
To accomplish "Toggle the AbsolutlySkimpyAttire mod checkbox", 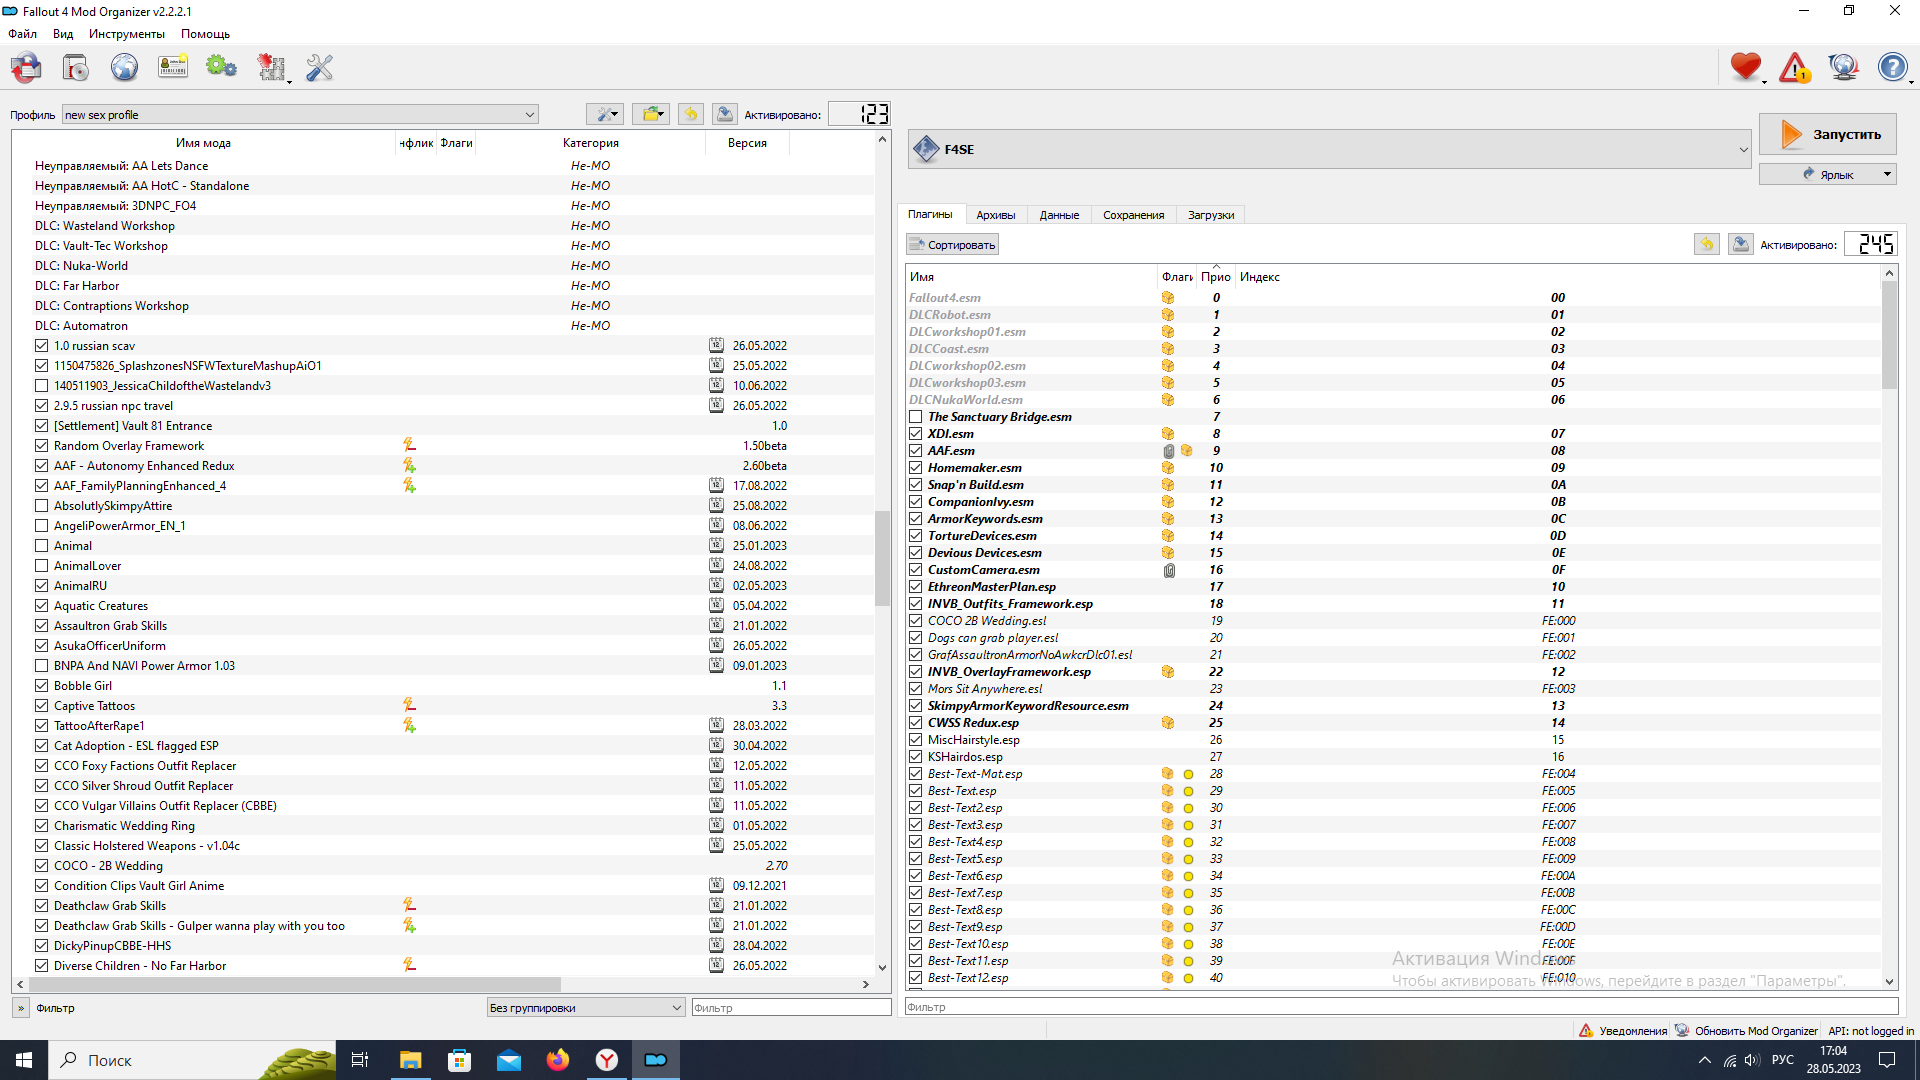I will [41, 506].
